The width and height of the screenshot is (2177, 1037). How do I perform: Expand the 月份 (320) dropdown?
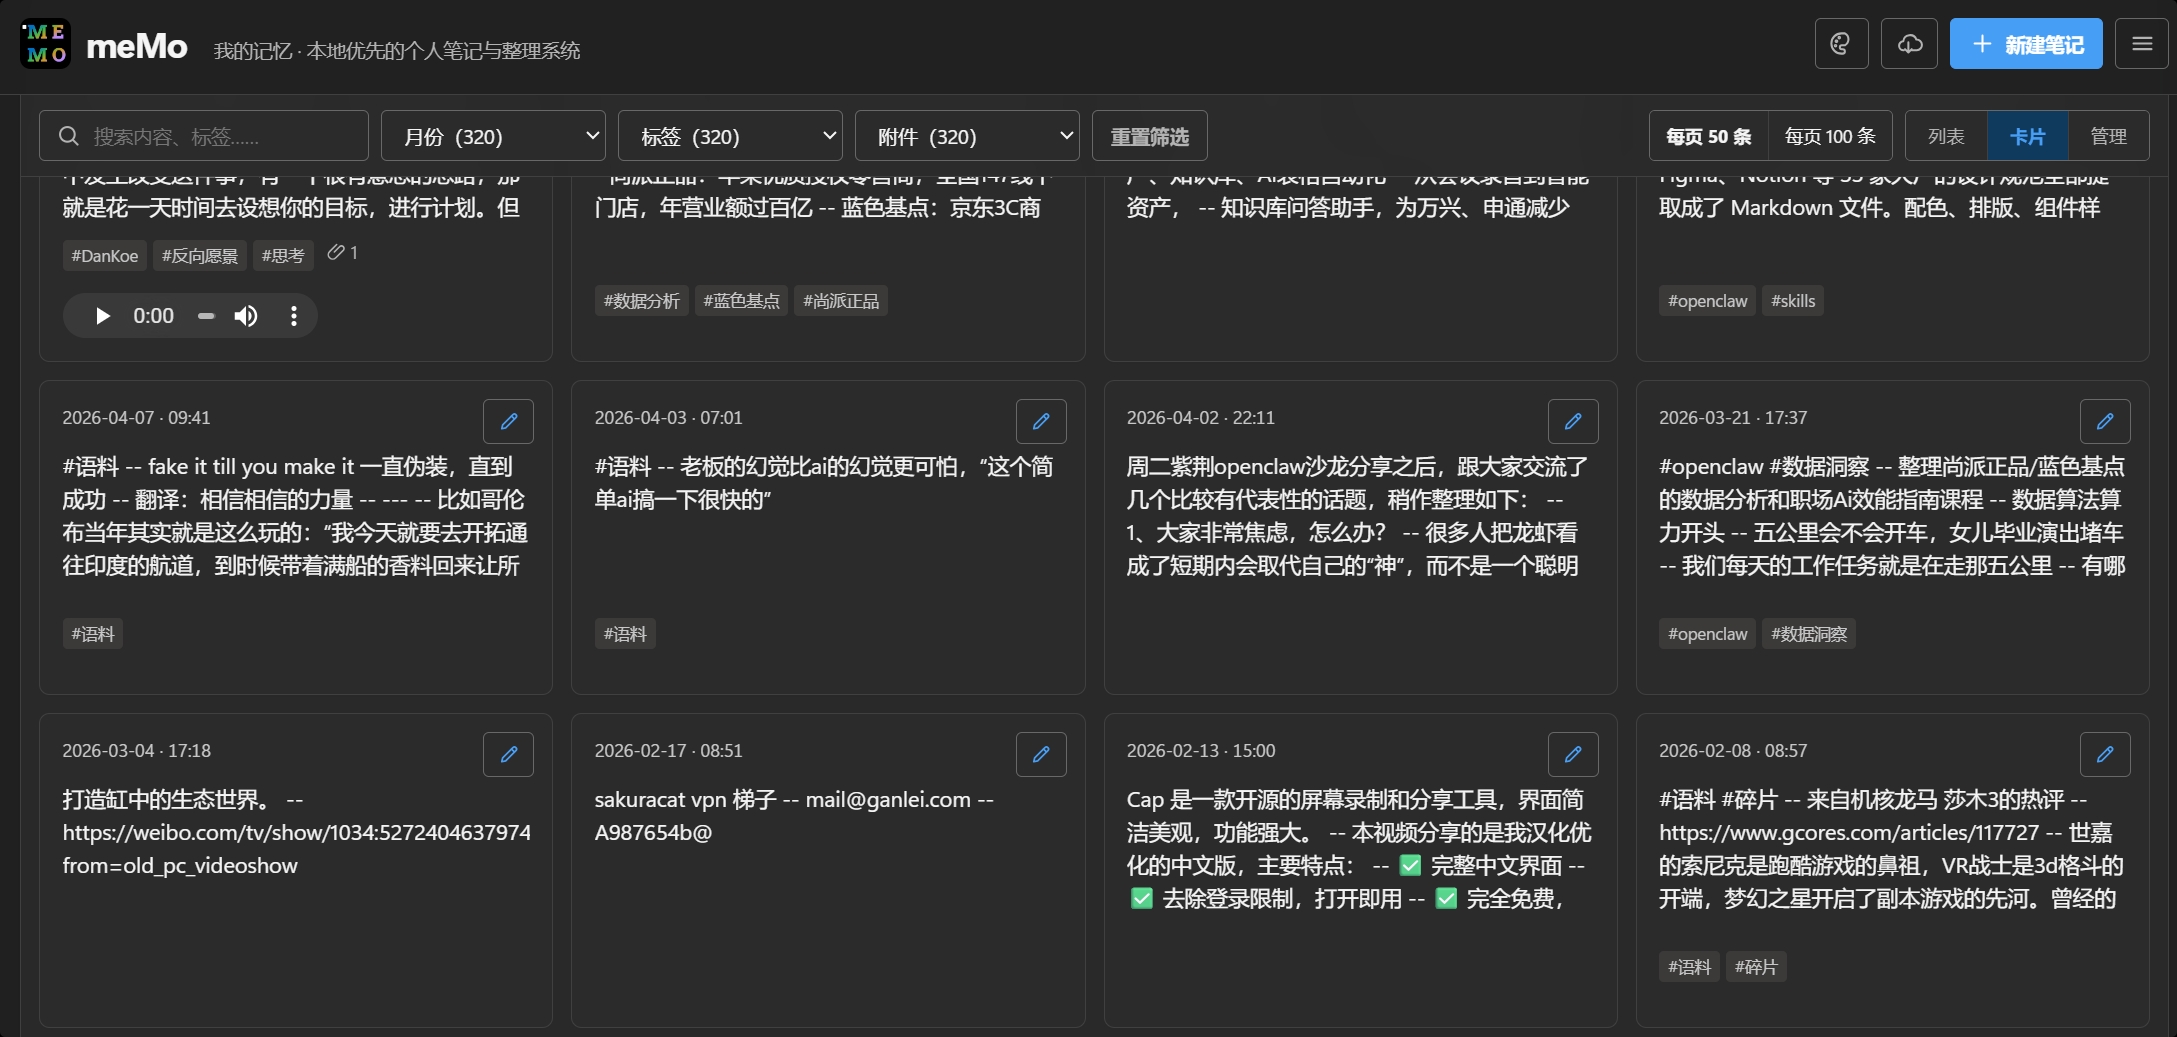[x=493, y=136]
